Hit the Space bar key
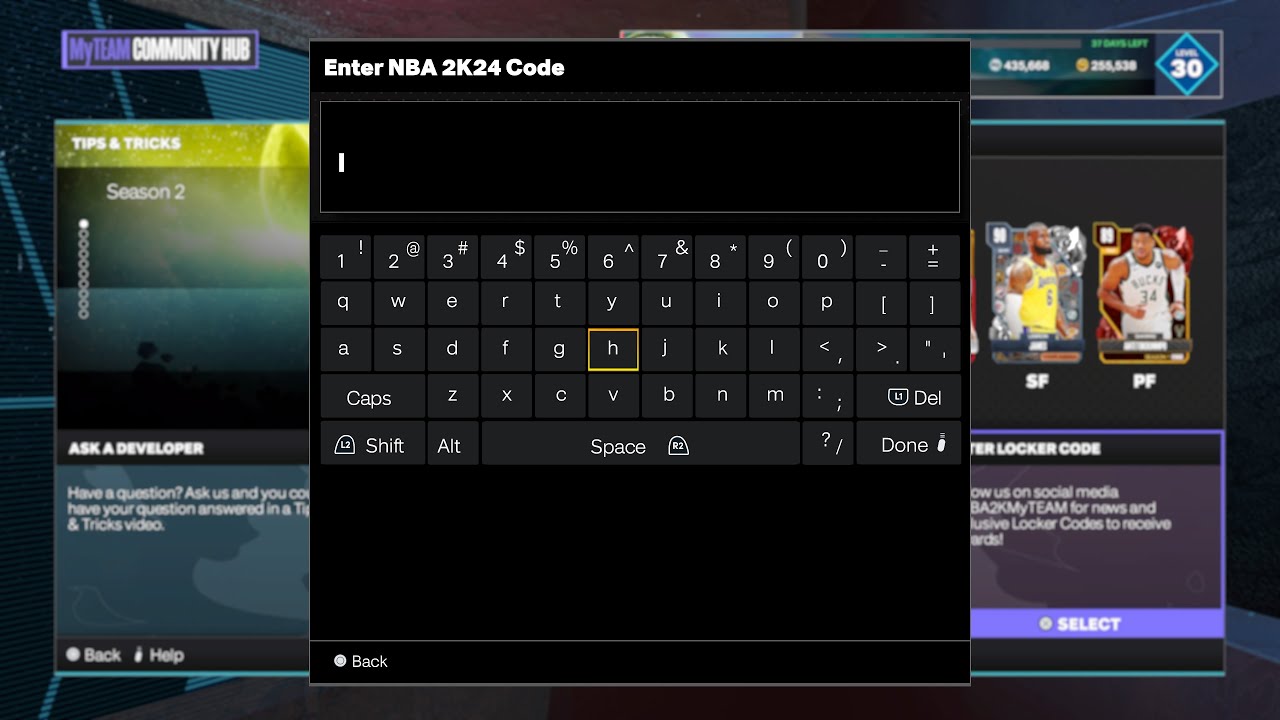This screenshot has height=720, width=1280. 640,444
